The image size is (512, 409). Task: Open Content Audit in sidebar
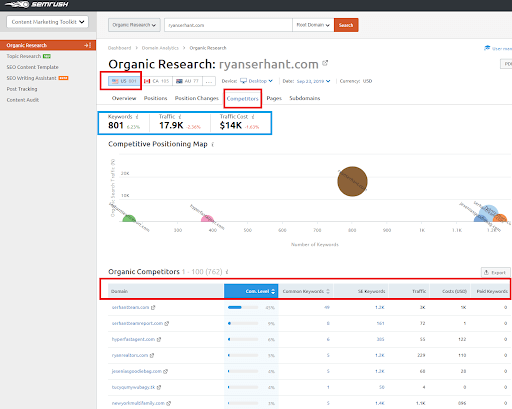[x=23, y=100]
